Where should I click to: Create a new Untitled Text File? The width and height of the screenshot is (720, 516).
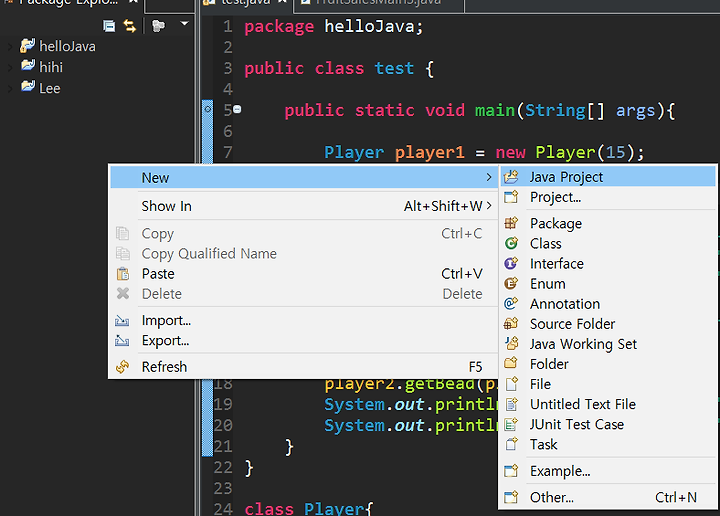click(x=608, y=404)
